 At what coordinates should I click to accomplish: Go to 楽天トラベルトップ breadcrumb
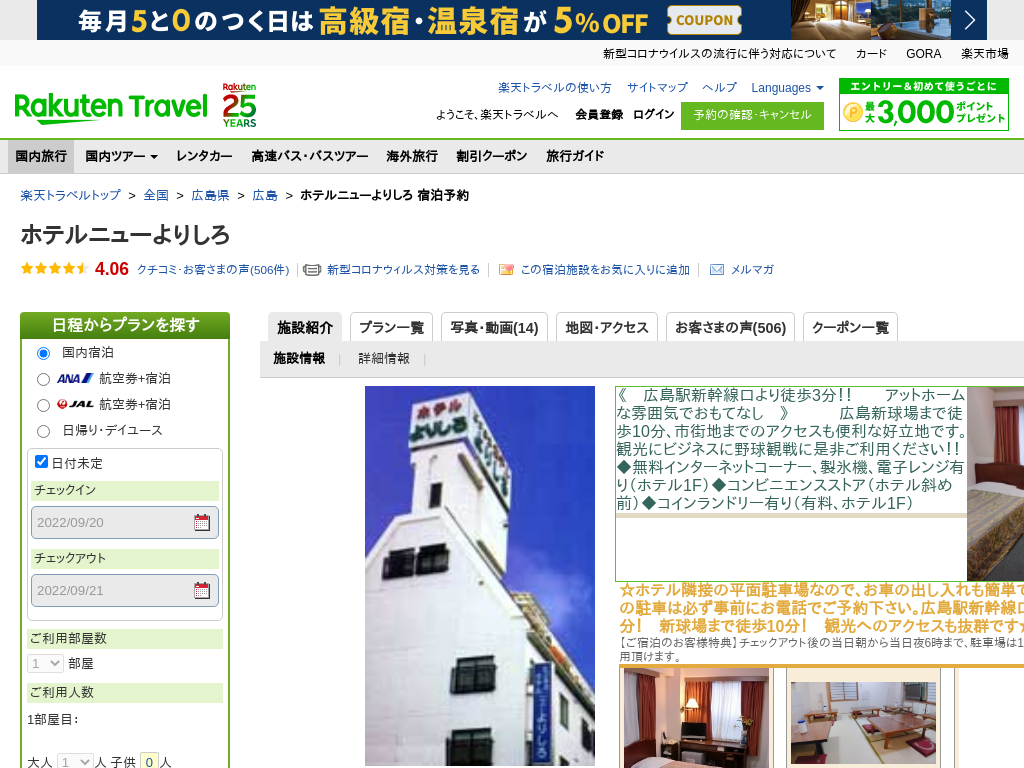pos(71,195)
